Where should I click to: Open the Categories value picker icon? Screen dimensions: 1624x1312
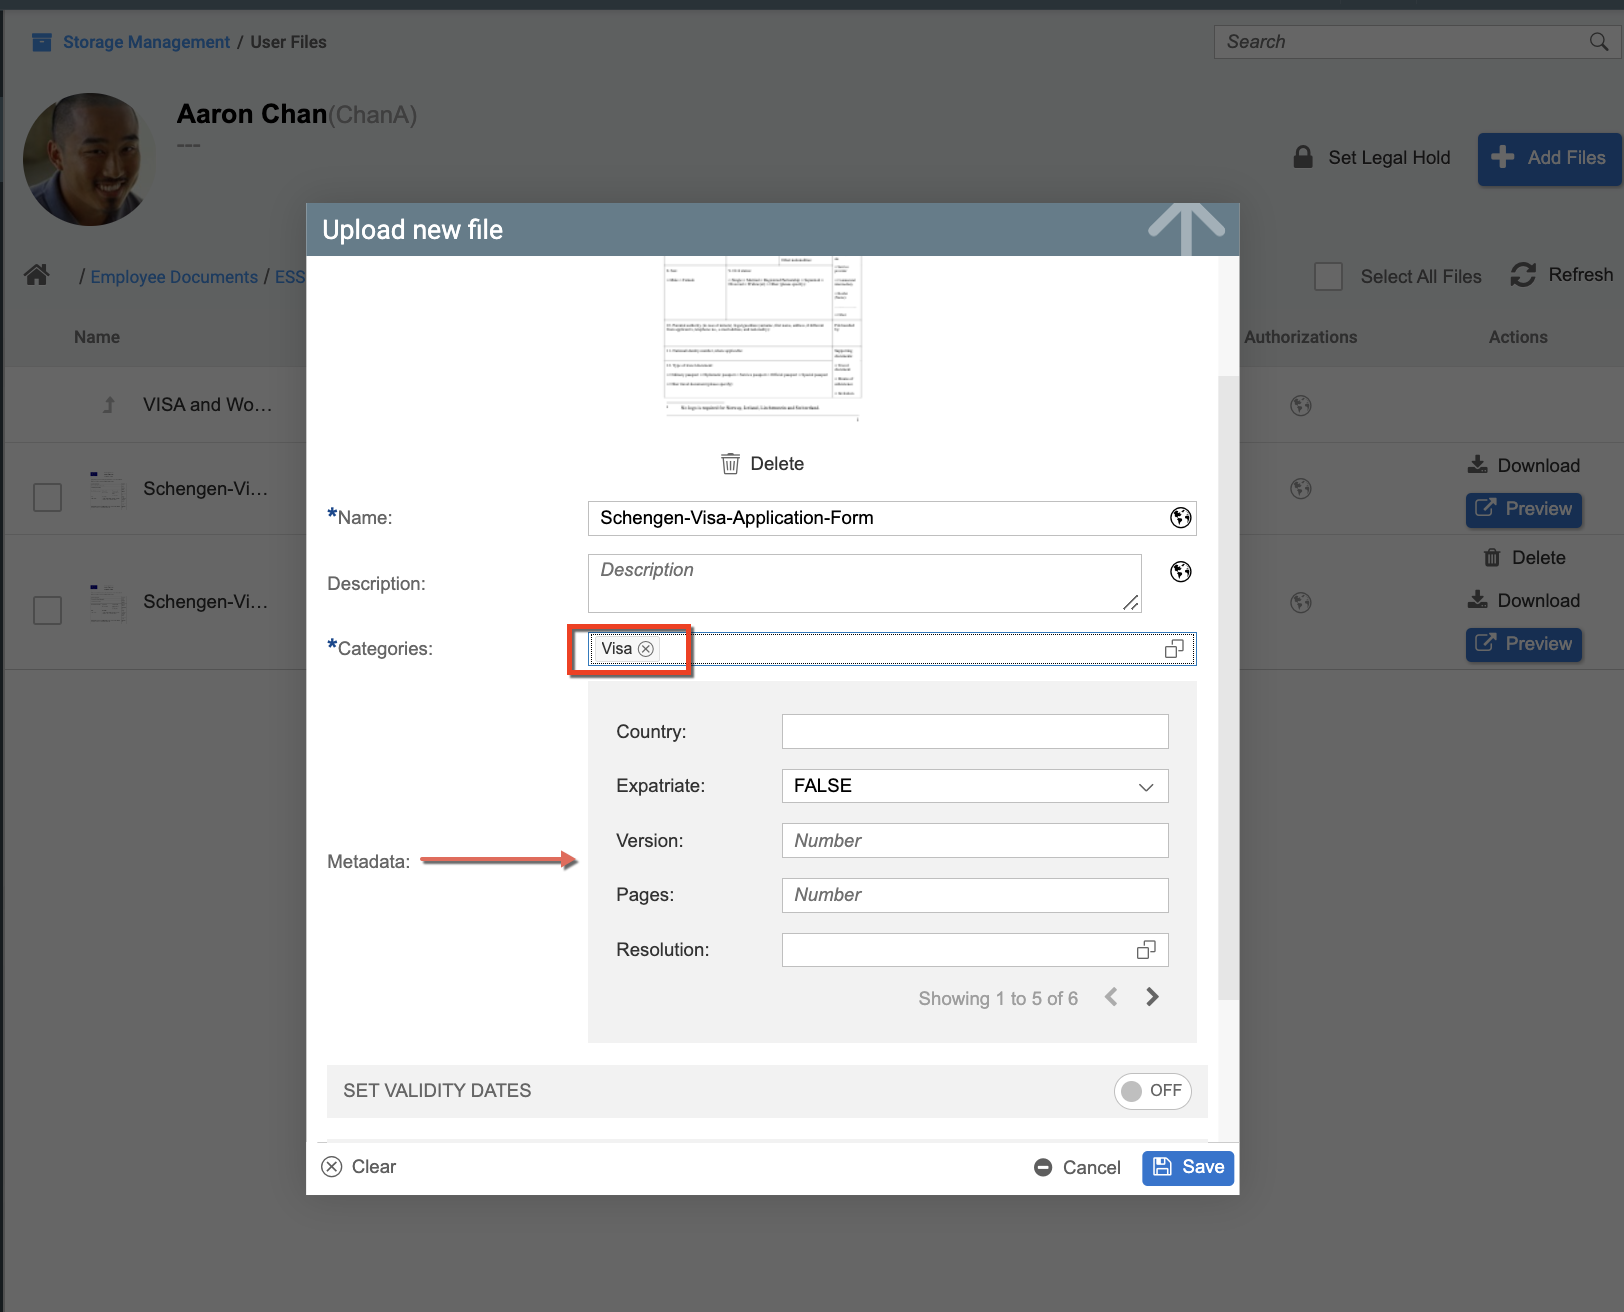point(1174,649)
